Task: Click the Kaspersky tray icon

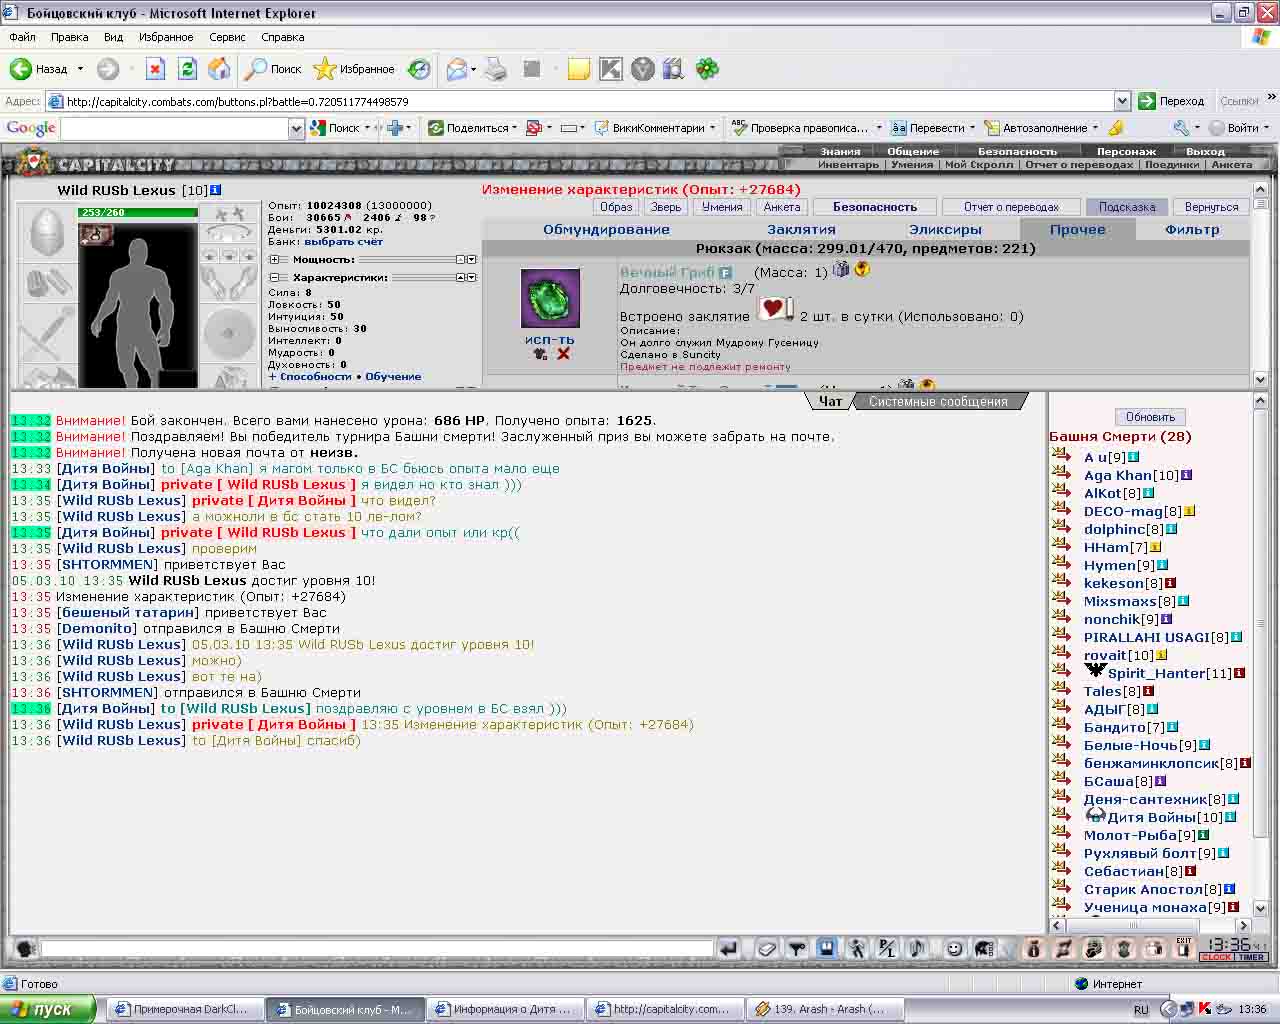Action: 1204,1009
